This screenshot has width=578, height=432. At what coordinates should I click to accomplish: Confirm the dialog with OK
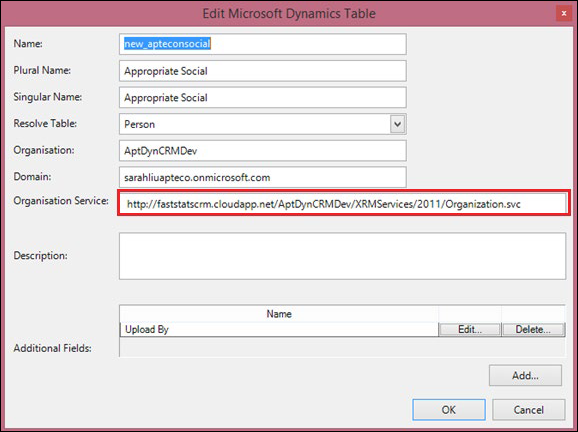449,410
